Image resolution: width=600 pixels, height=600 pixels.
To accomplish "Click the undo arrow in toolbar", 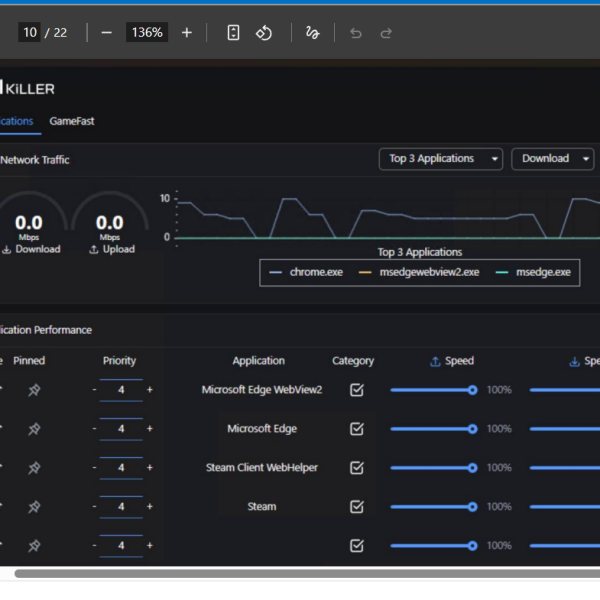I will pyautogui.click(x=356, y=33).
